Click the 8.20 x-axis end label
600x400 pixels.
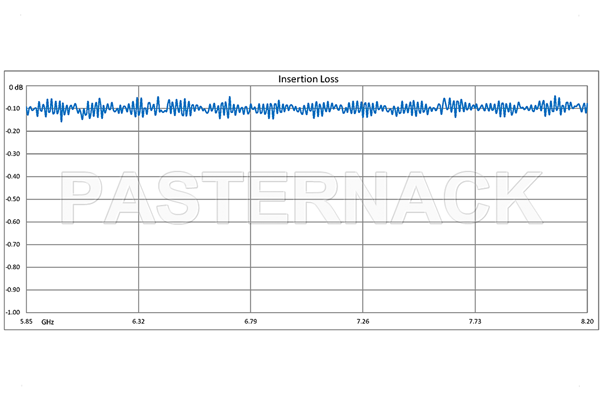tap(586, 321)
